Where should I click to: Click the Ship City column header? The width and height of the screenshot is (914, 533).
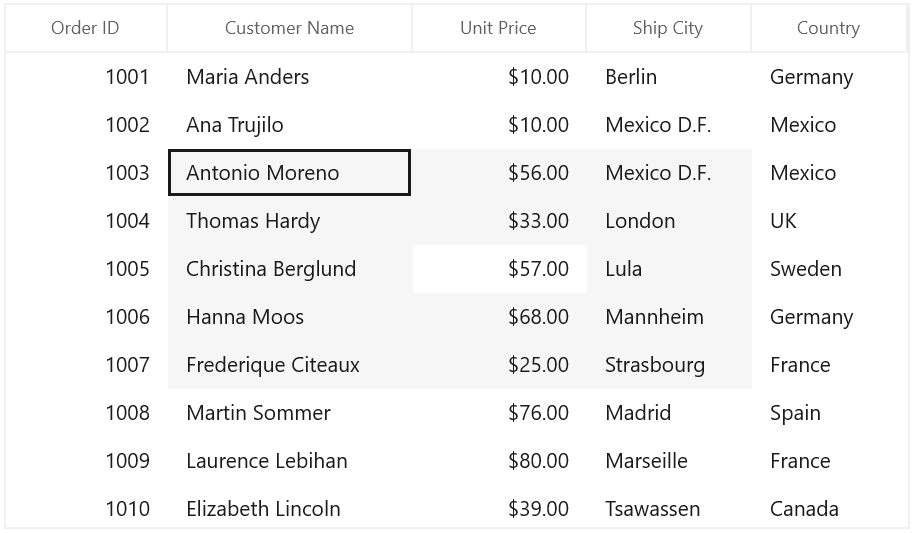coord(669,28)
